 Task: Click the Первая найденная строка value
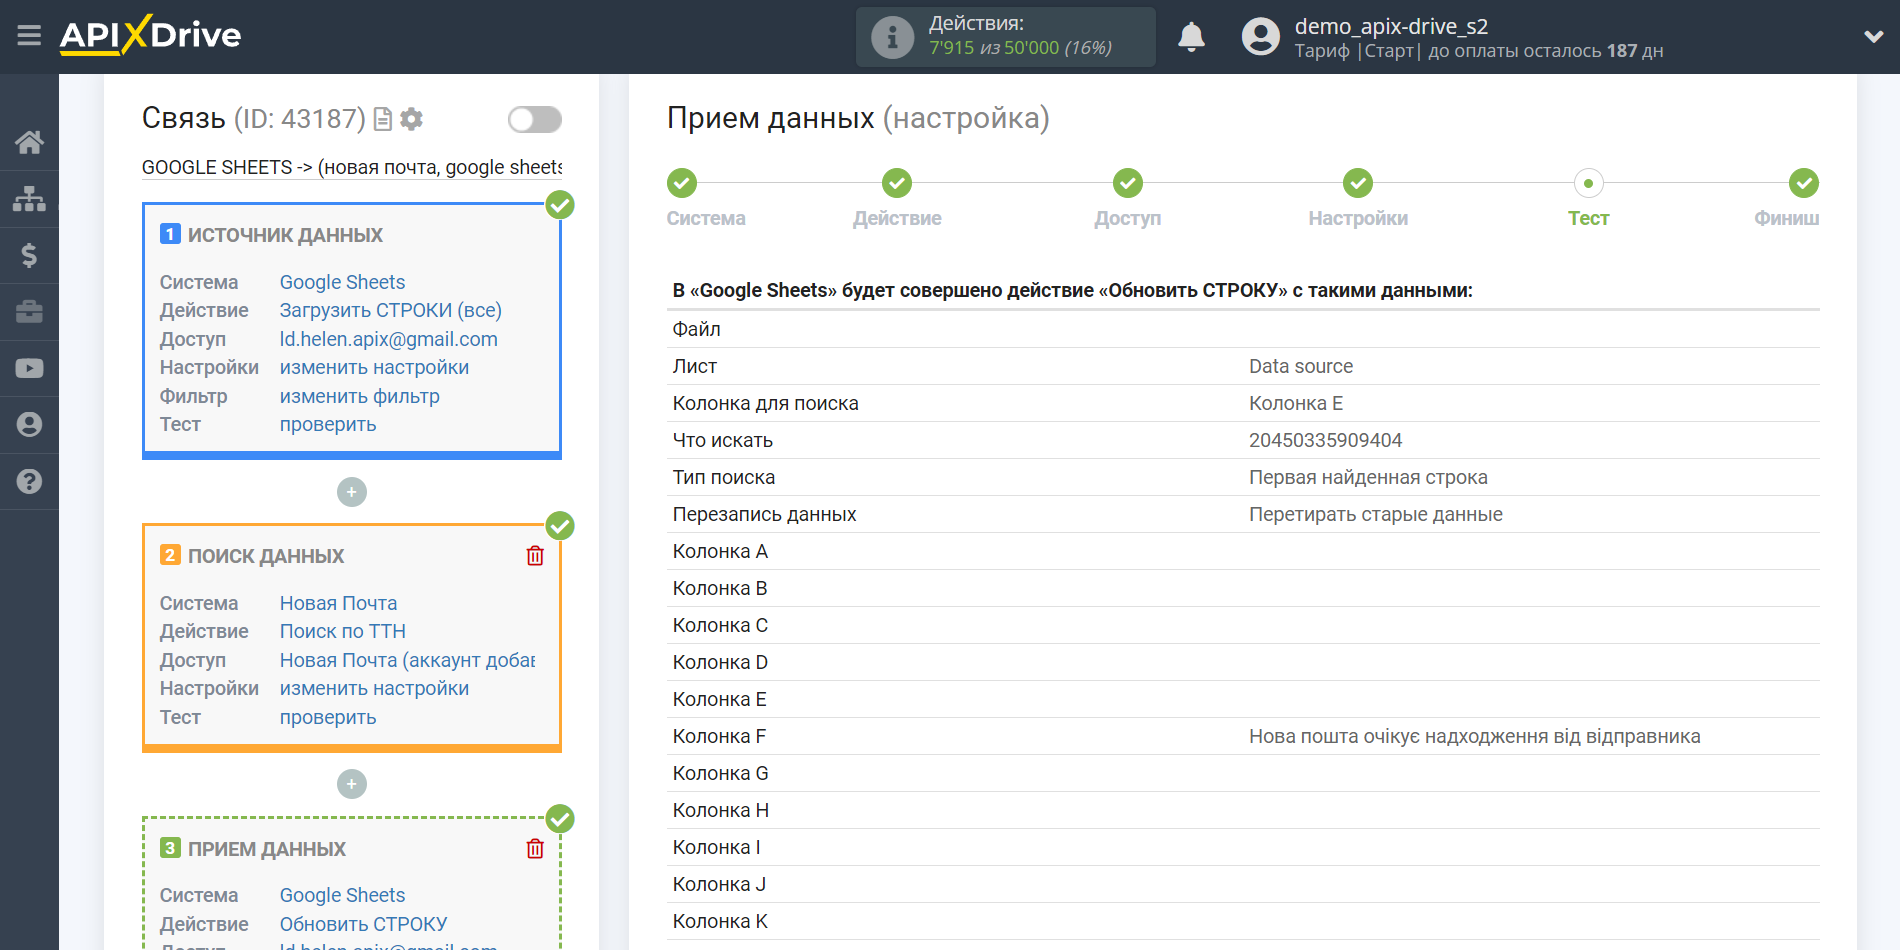point(1368,477)
